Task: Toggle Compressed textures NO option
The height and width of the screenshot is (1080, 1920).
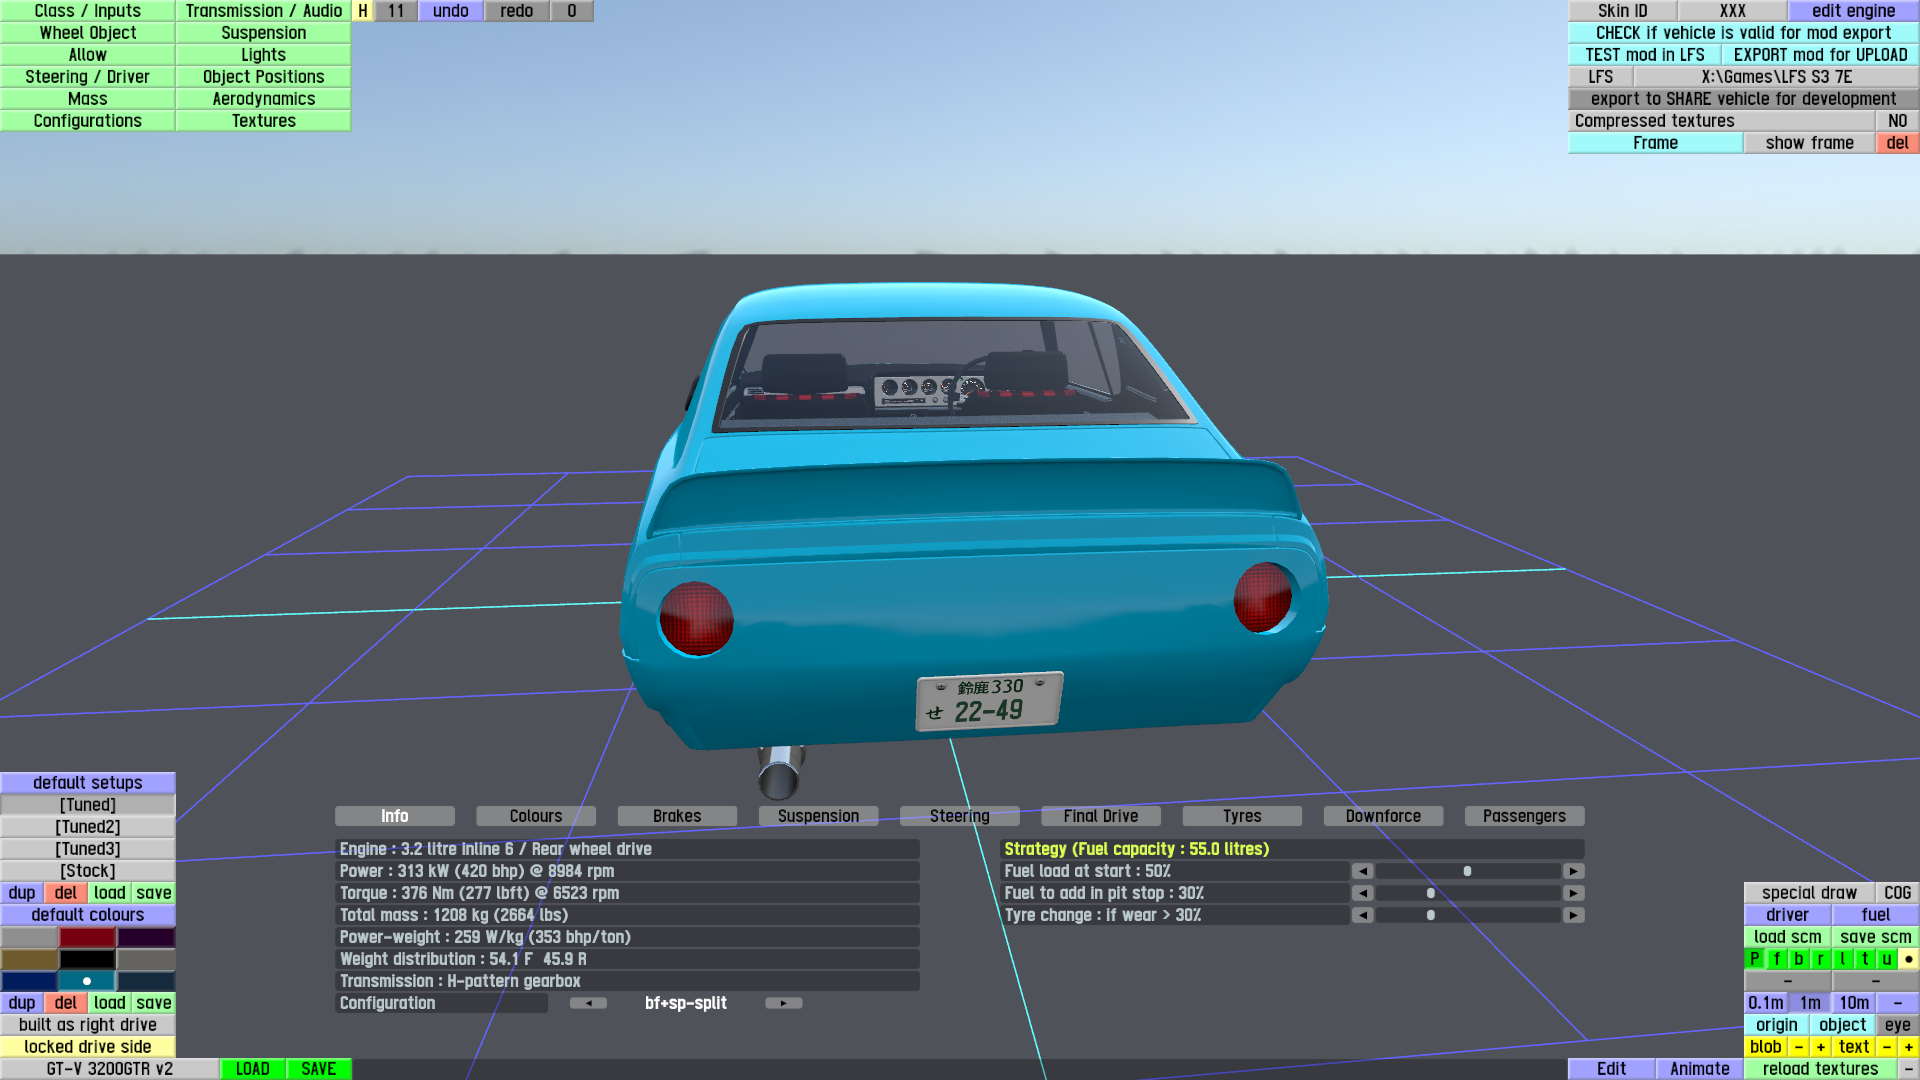Action: 1897,121
